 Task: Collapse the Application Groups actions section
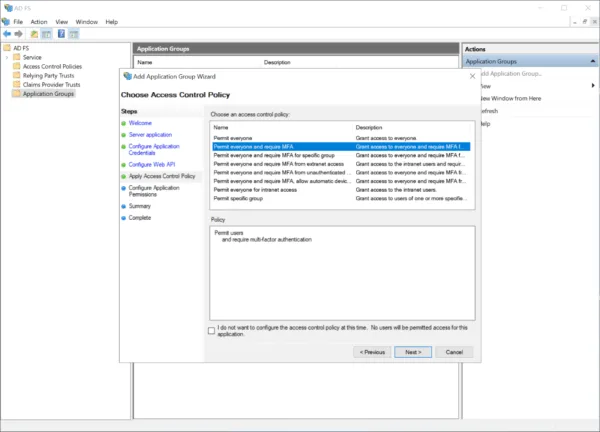pos(593,61)
